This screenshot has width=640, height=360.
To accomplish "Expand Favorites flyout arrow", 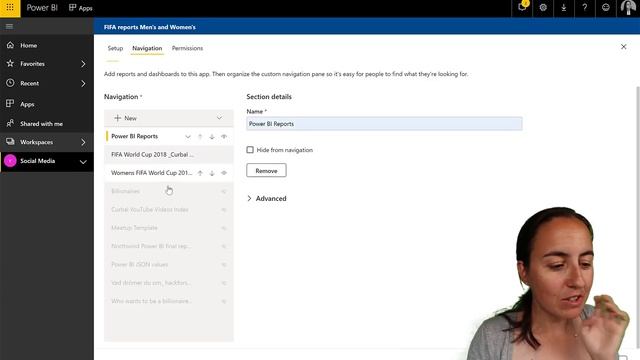I will [83, 64].
